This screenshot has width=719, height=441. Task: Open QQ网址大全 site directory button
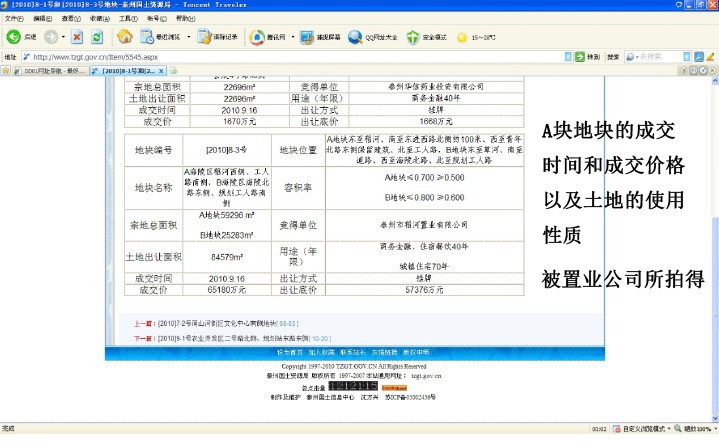[x=372, y=37]
